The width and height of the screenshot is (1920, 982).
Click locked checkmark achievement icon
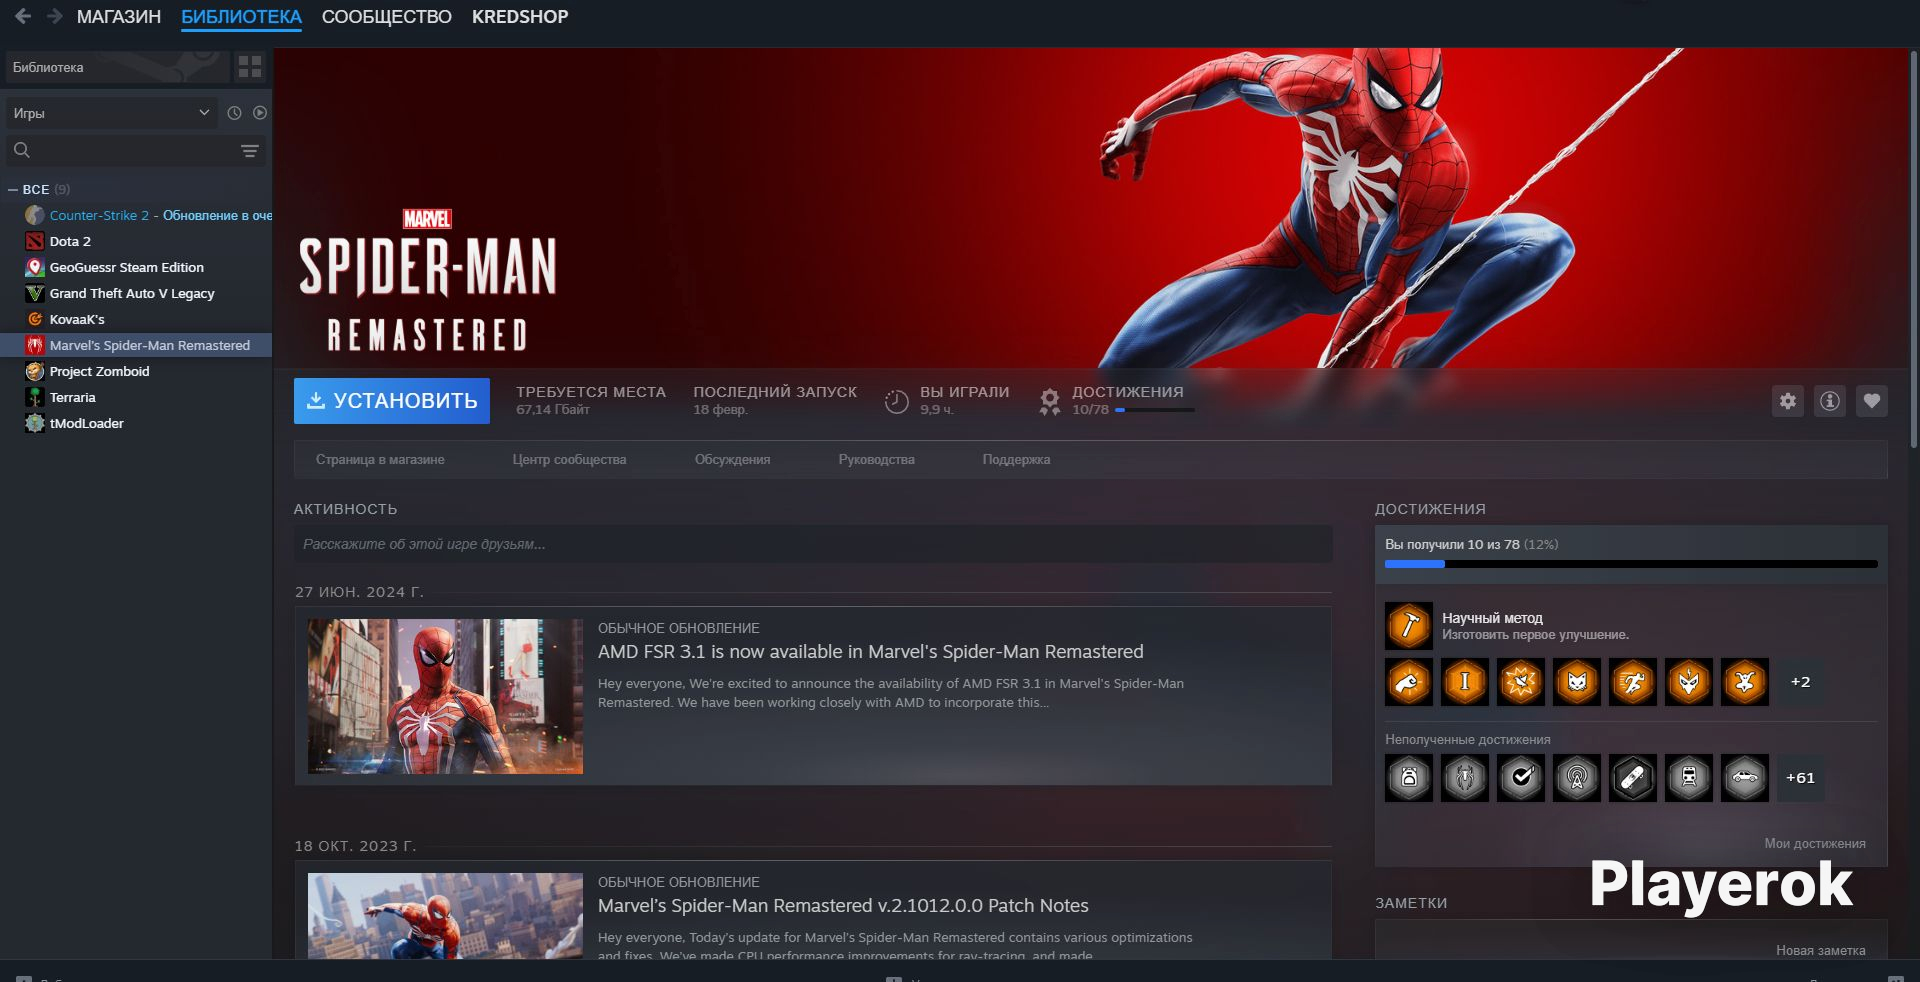(1521, 778)
